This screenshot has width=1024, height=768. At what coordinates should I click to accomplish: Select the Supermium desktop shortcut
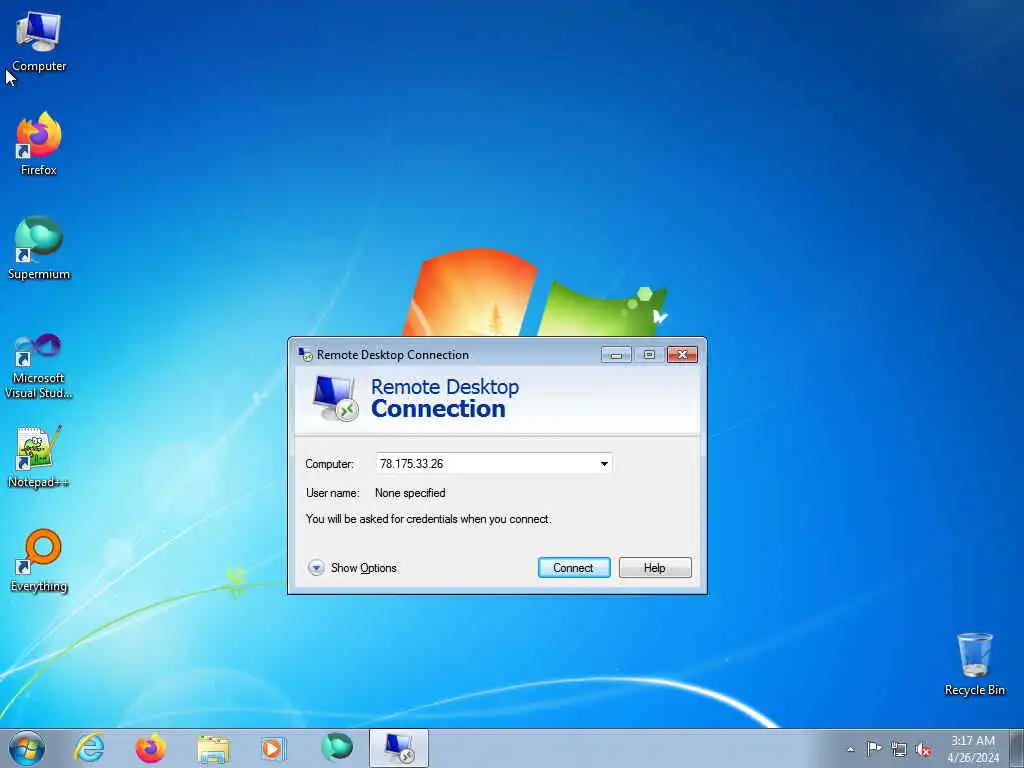(39, 248)
